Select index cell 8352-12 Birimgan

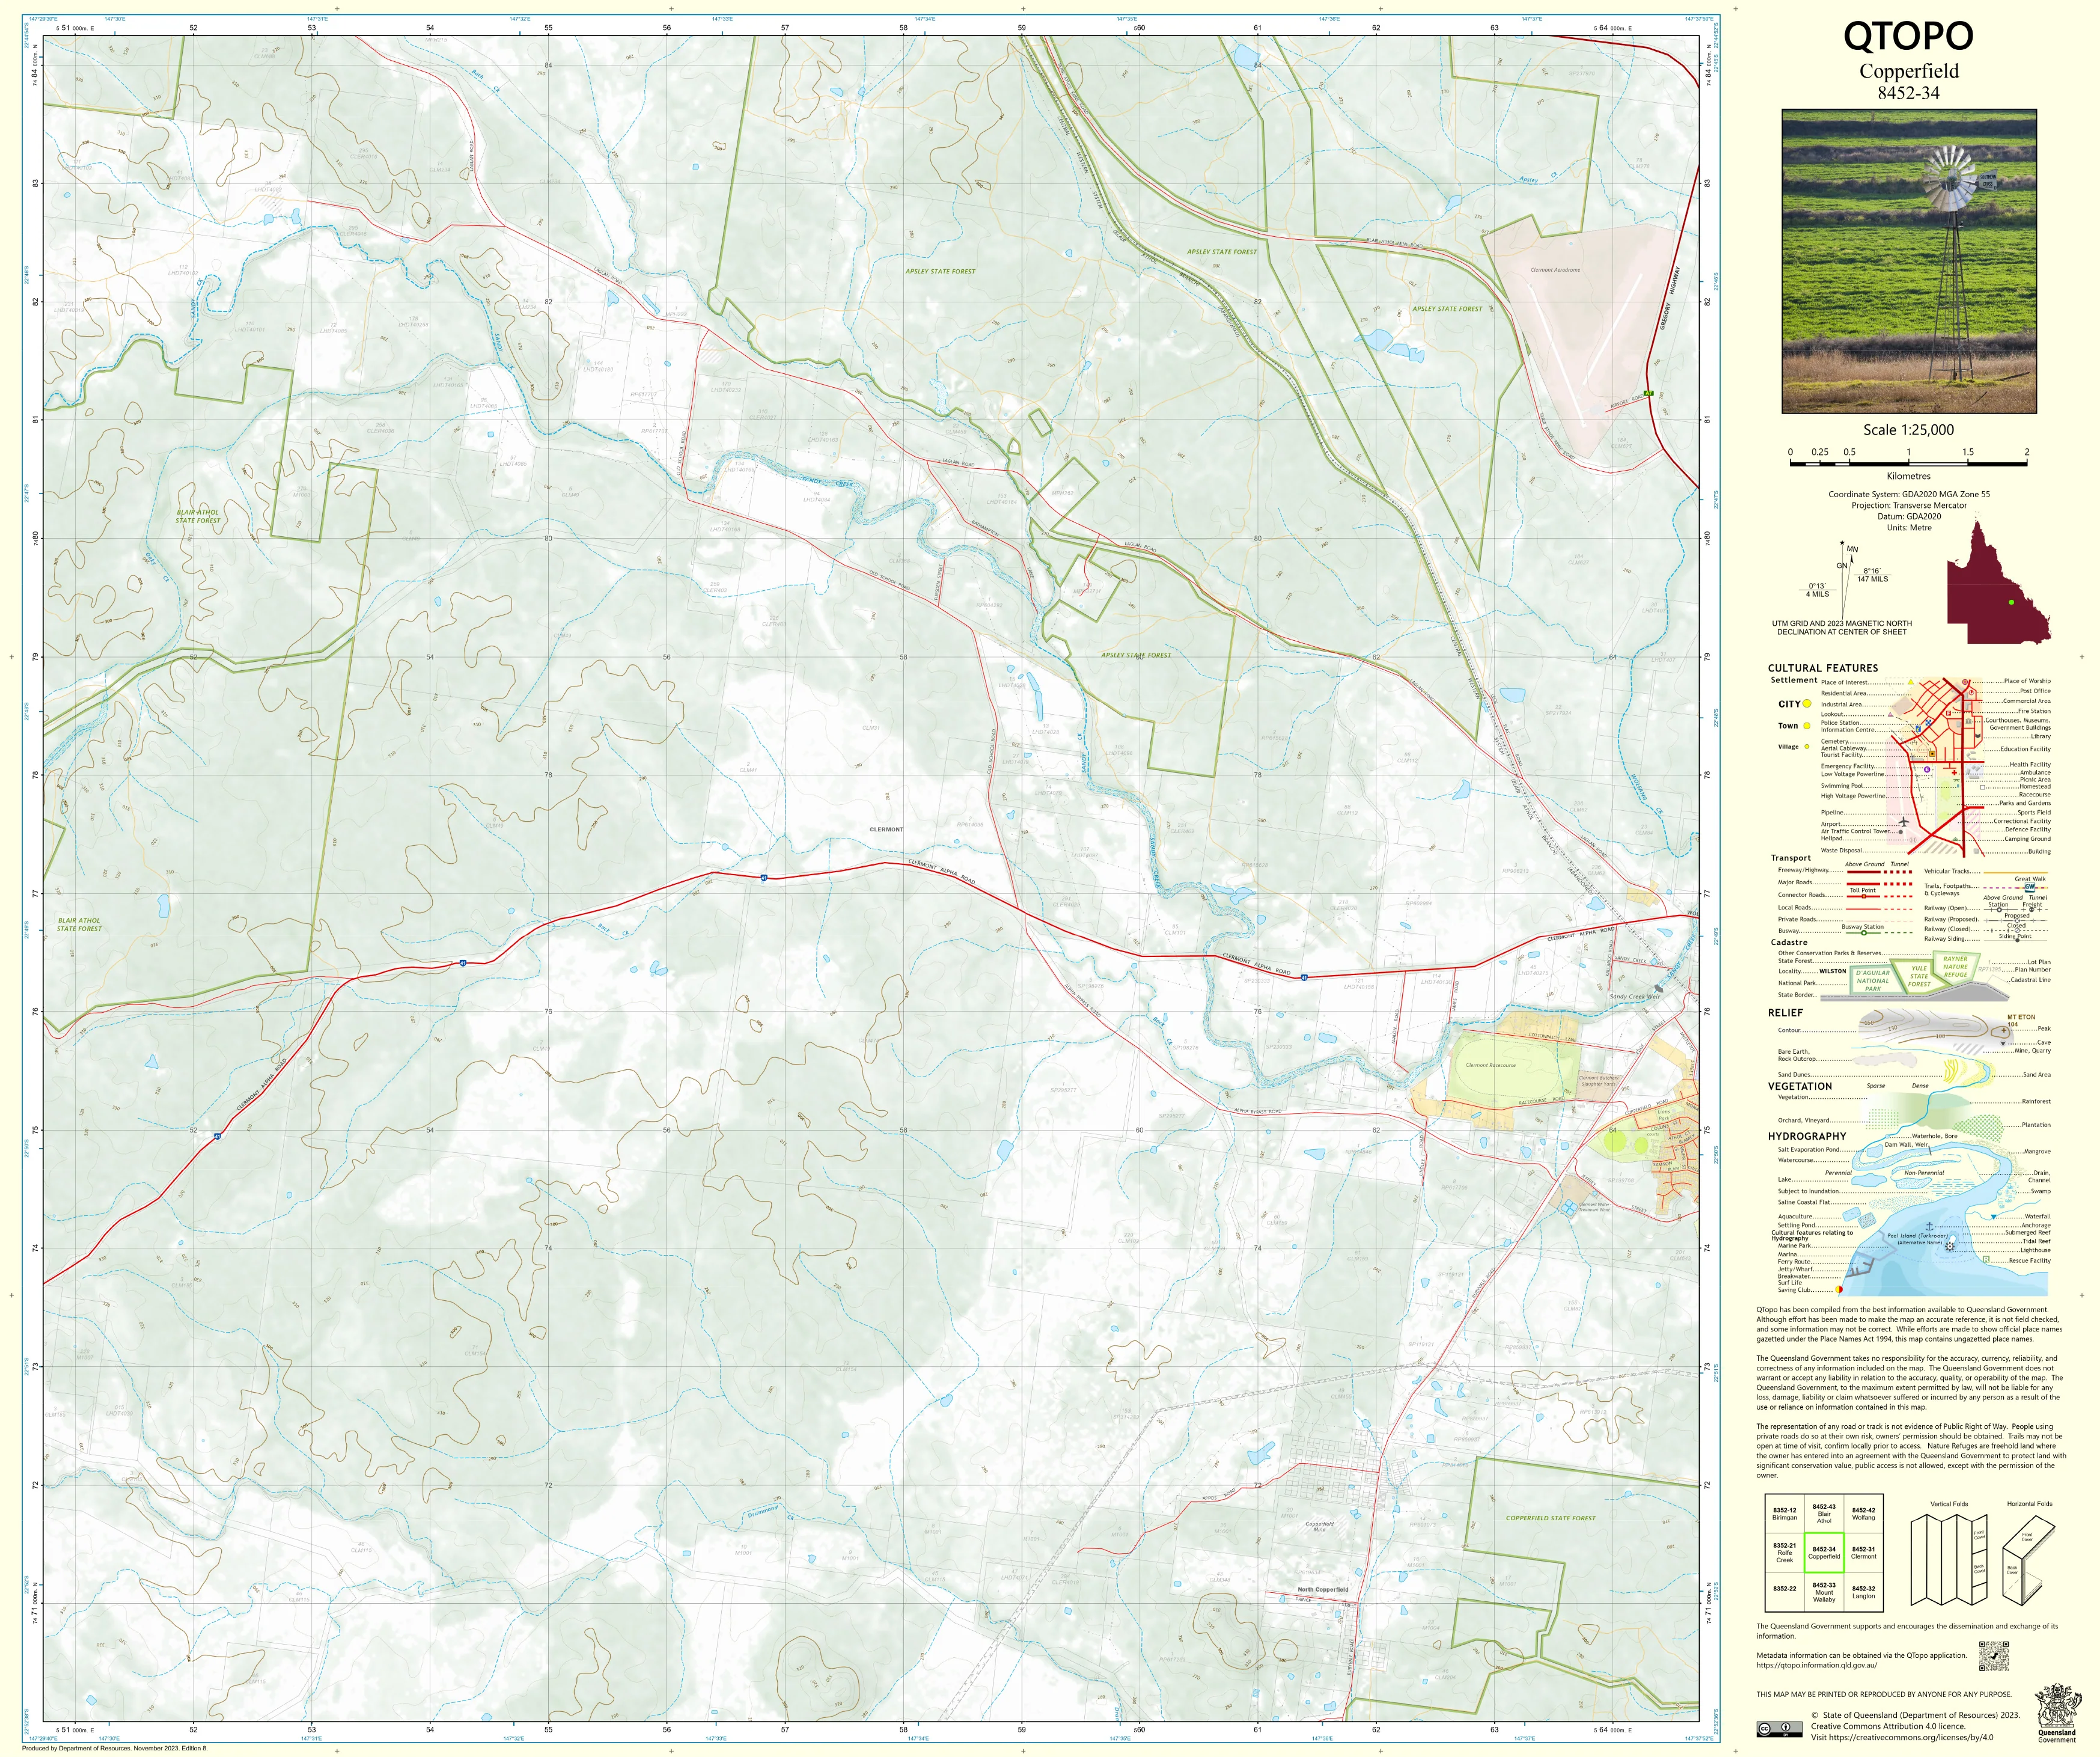point(1784,1513)
